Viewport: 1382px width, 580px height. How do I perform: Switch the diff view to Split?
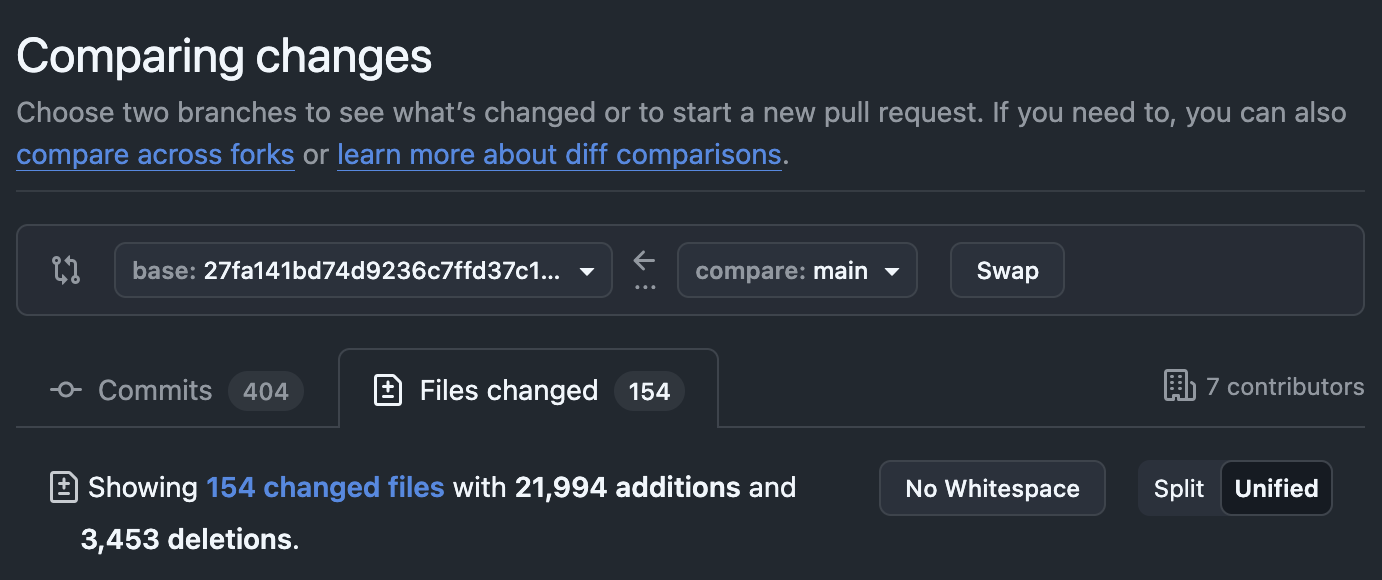tap(1178, 488)
